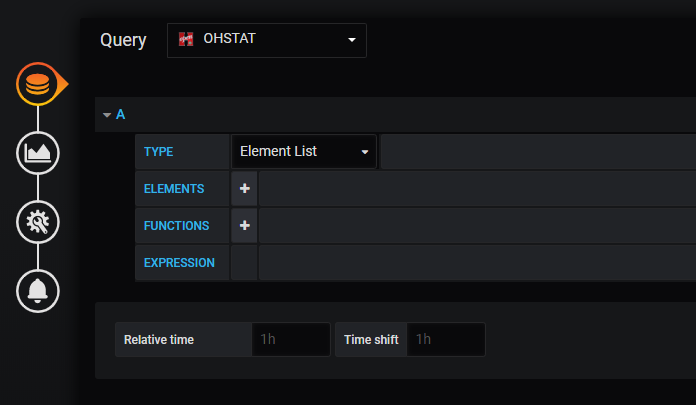696x405 pixels.
Task: Click the field right of Element List
Action: (x=538, y=151)
